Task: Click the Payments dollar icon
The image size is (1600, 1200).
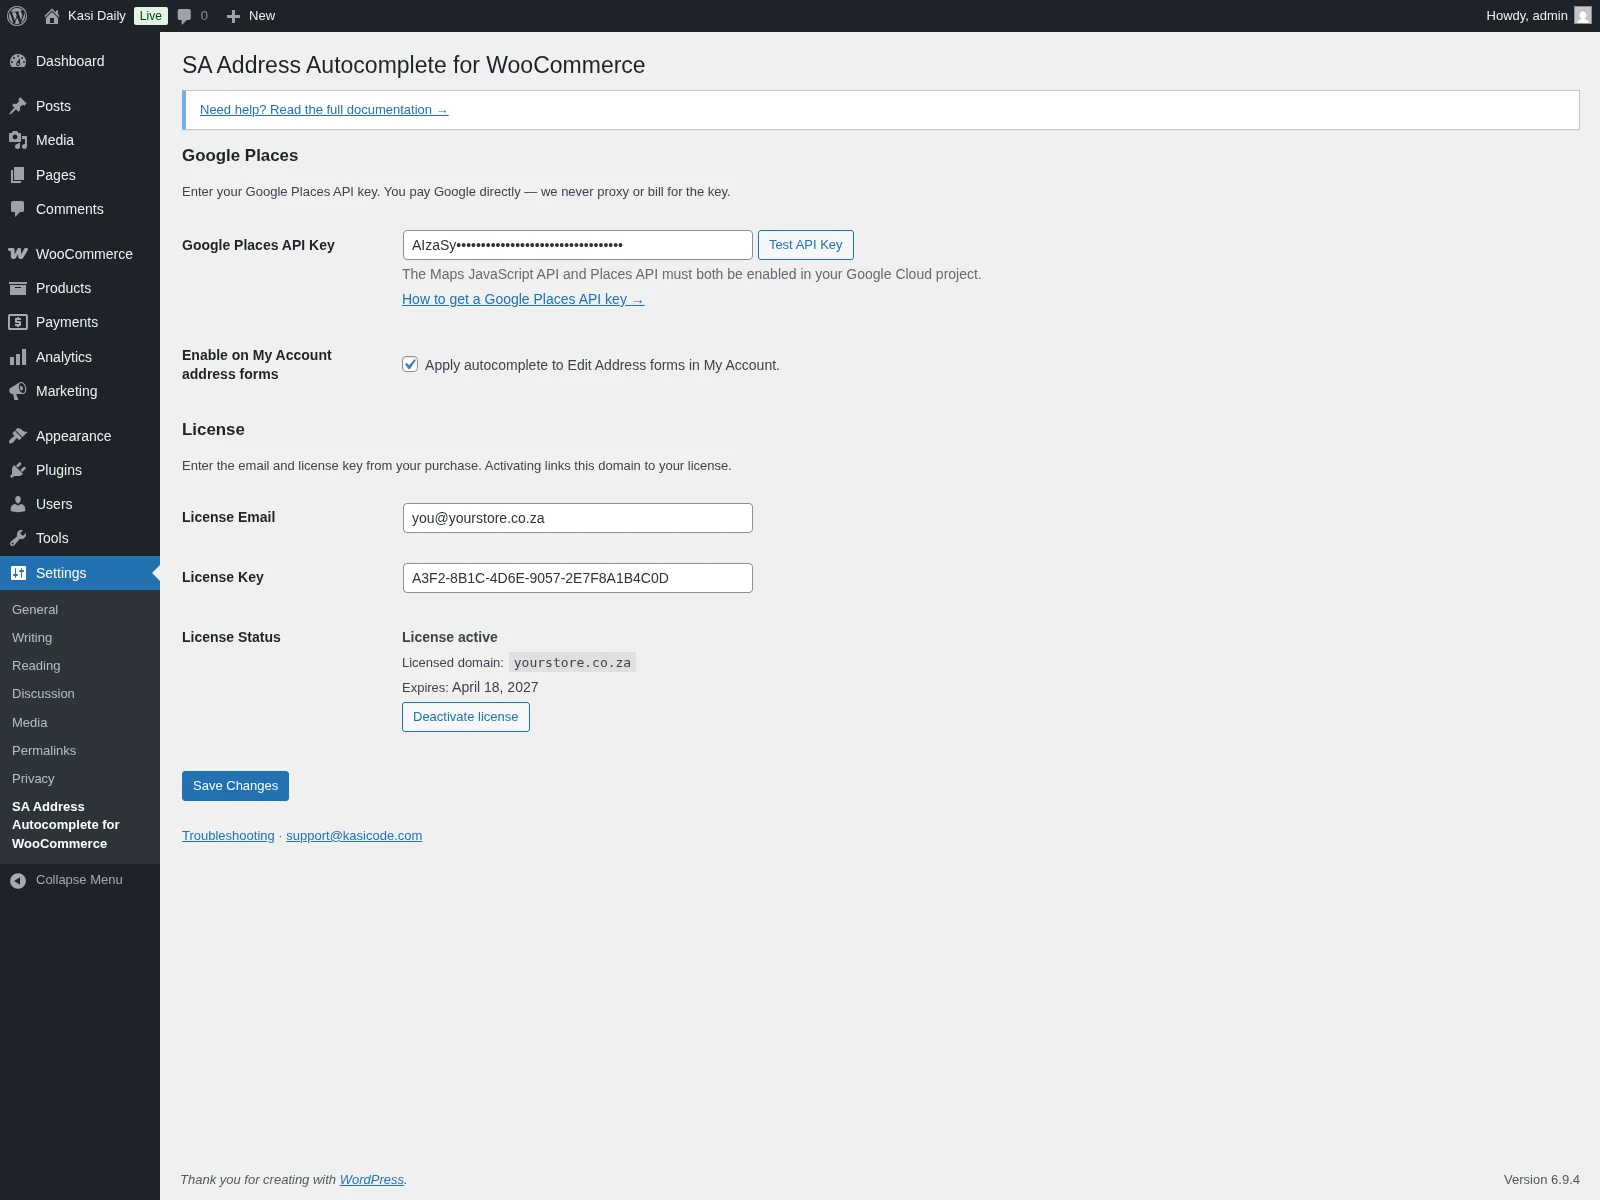Action: [x=18, y=322]
